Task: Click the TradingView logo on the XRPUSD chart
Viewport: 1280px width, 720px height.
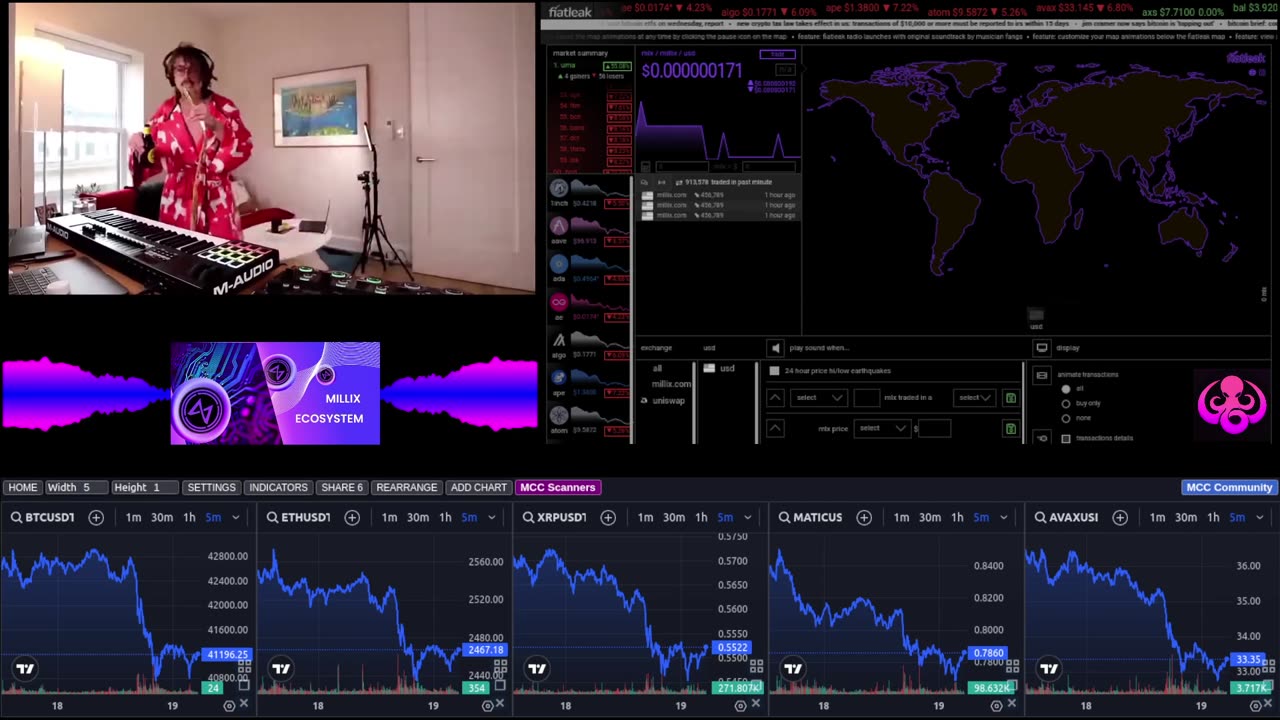Action: [537, 668]
